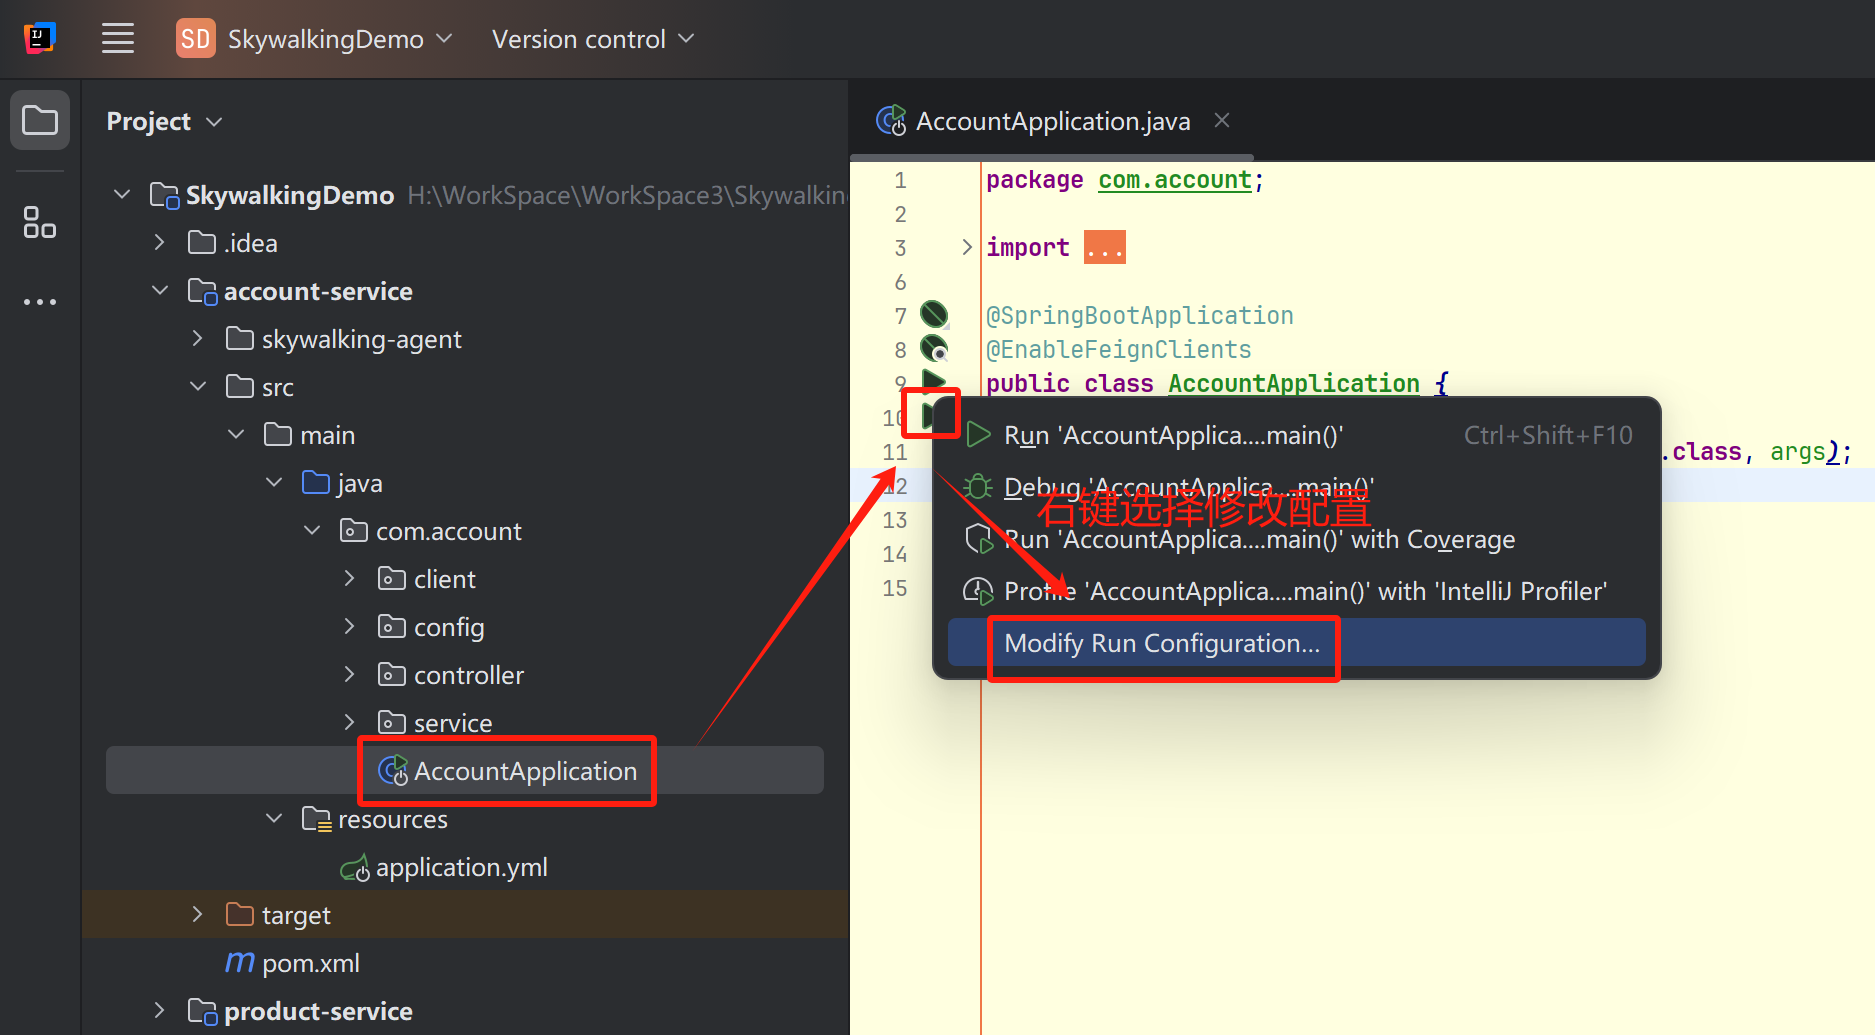
Task: Click the AccountApplication class icon in tree
Action: pos(393,770)
